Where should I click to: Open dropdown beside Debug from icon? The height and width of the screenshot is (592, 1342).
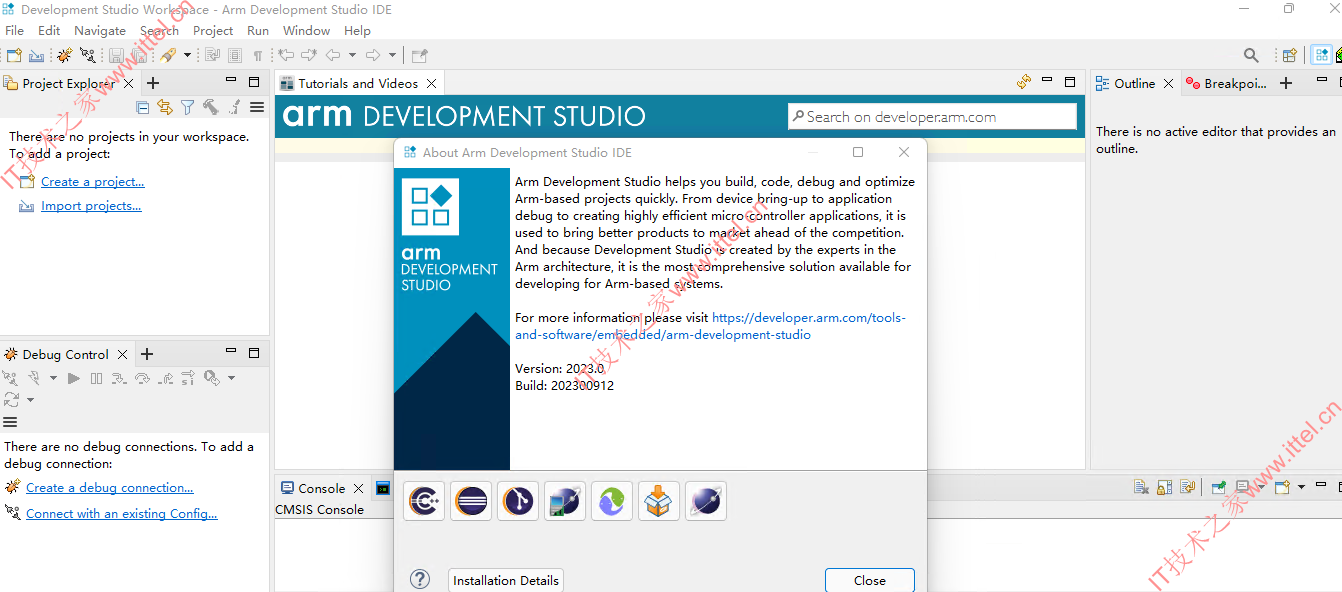tap(231, 378)
